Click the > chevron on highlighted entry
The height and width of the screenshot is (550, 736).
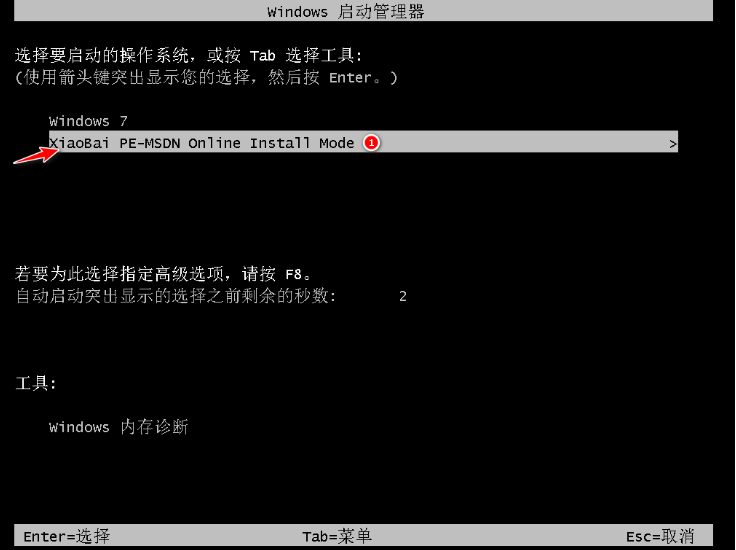click(x=673, y=144)
